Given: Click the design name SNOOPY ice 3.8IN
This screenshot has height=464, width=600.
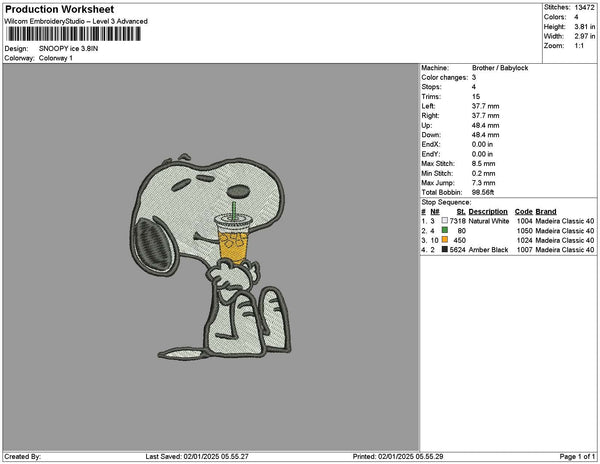Looking at the screenshot, I should tap(68, 49).
